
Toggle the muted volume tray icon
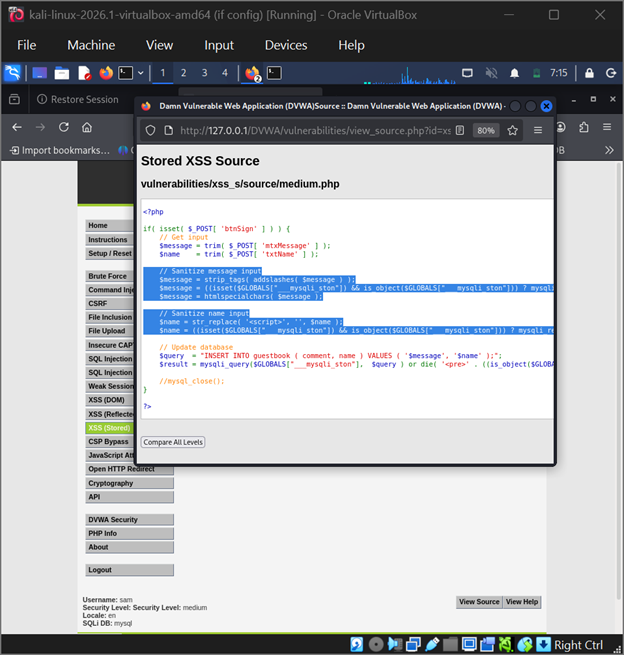click(x=491, y=73)
